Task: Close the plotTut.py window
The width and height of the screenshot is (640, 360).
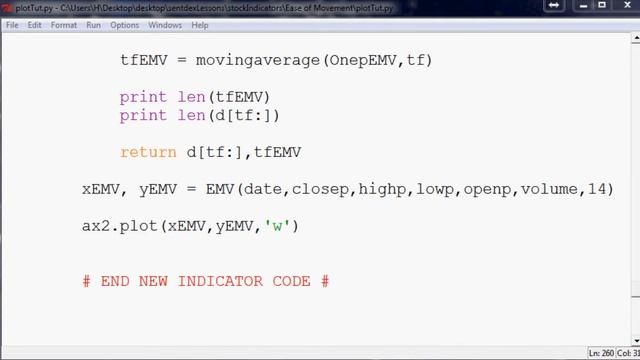Action: click(x=627, y=5)
